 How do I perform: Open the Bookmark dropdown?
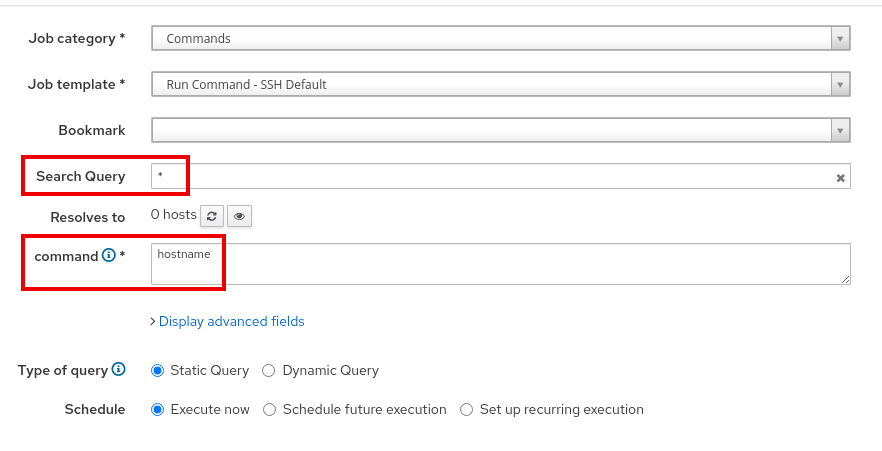coord(490,131)
